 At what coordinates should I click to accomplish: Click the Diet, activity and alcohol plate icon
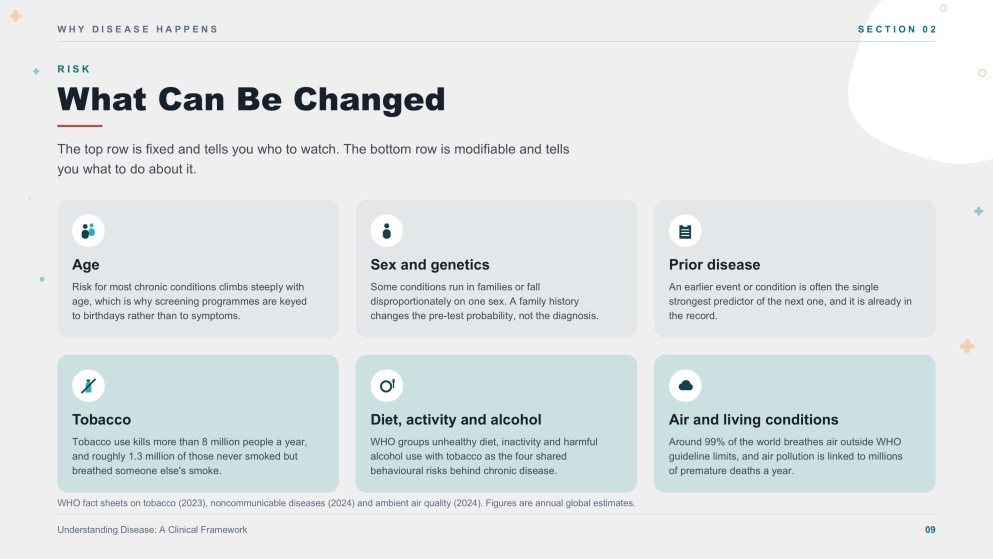[386, 386]
